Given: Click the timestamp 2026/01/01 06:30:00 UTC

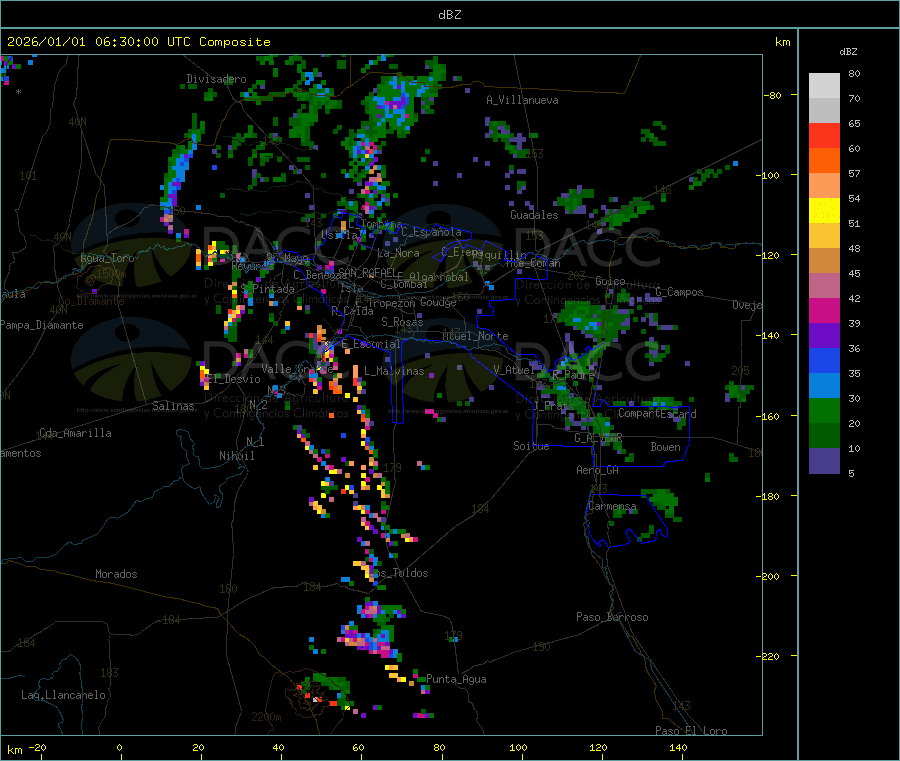Looking at the screenshot, I should tap(99, 42).
